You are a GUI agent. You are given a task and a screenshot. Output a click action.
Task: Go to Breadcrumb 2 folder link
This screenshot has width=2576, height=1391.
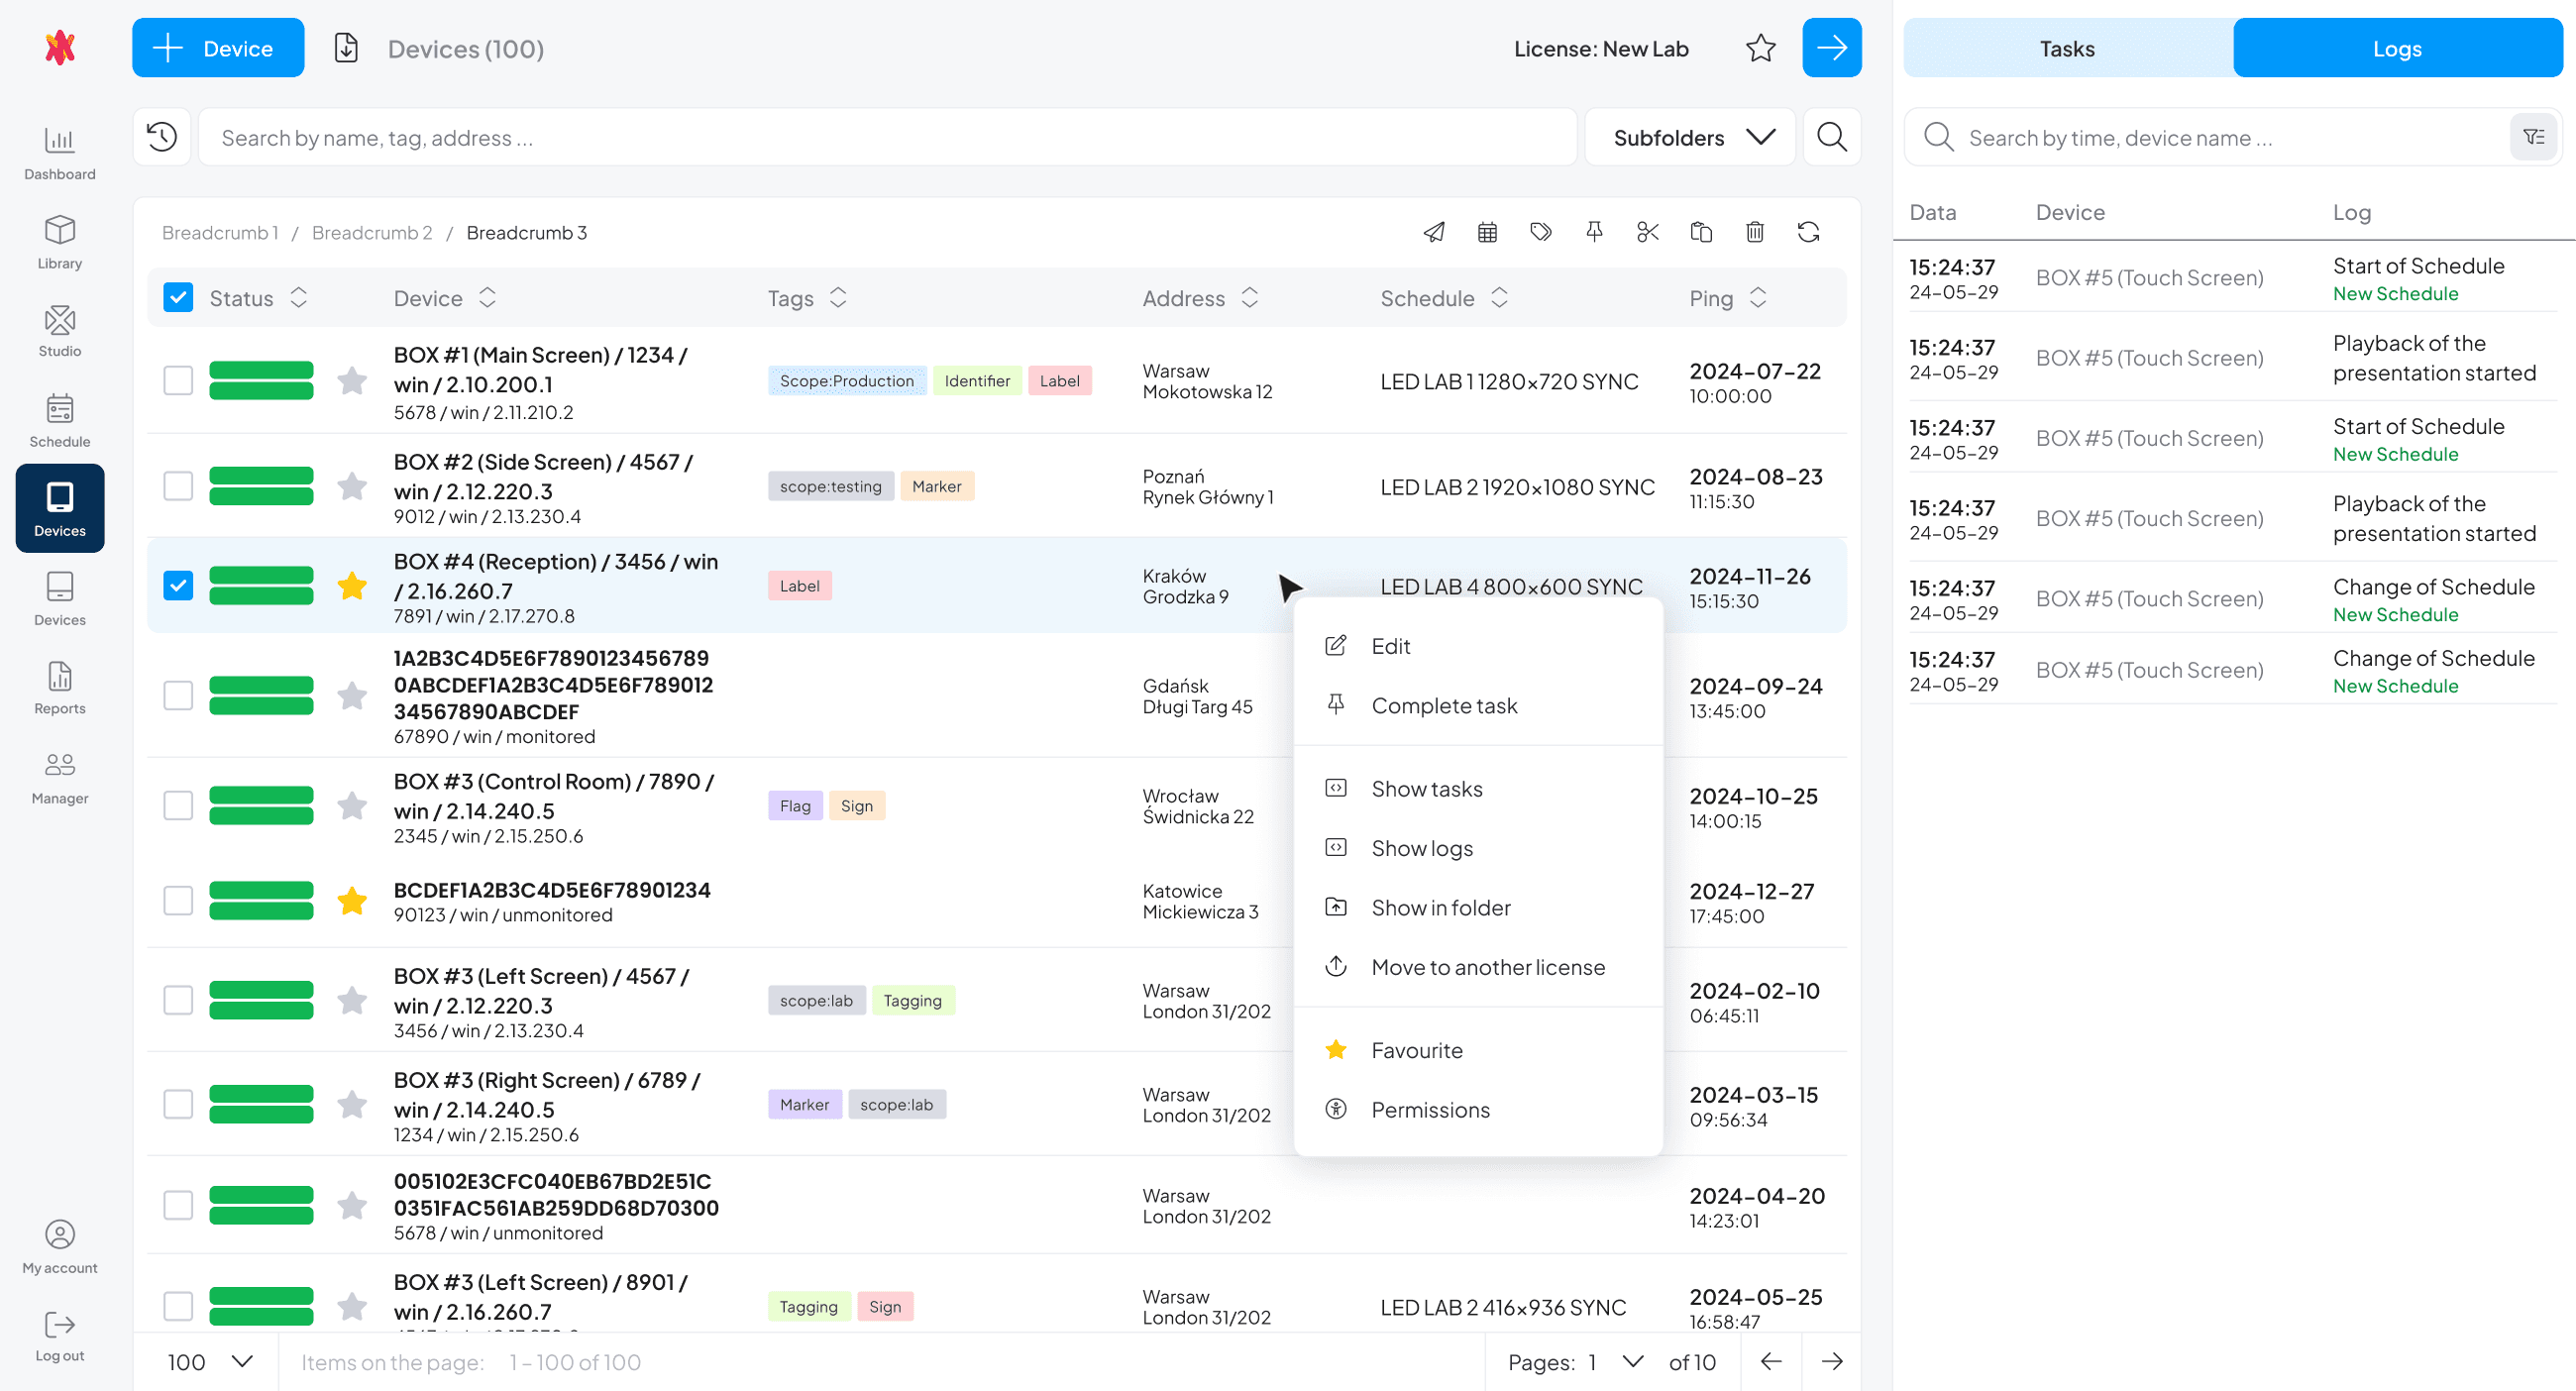point(372,232)
